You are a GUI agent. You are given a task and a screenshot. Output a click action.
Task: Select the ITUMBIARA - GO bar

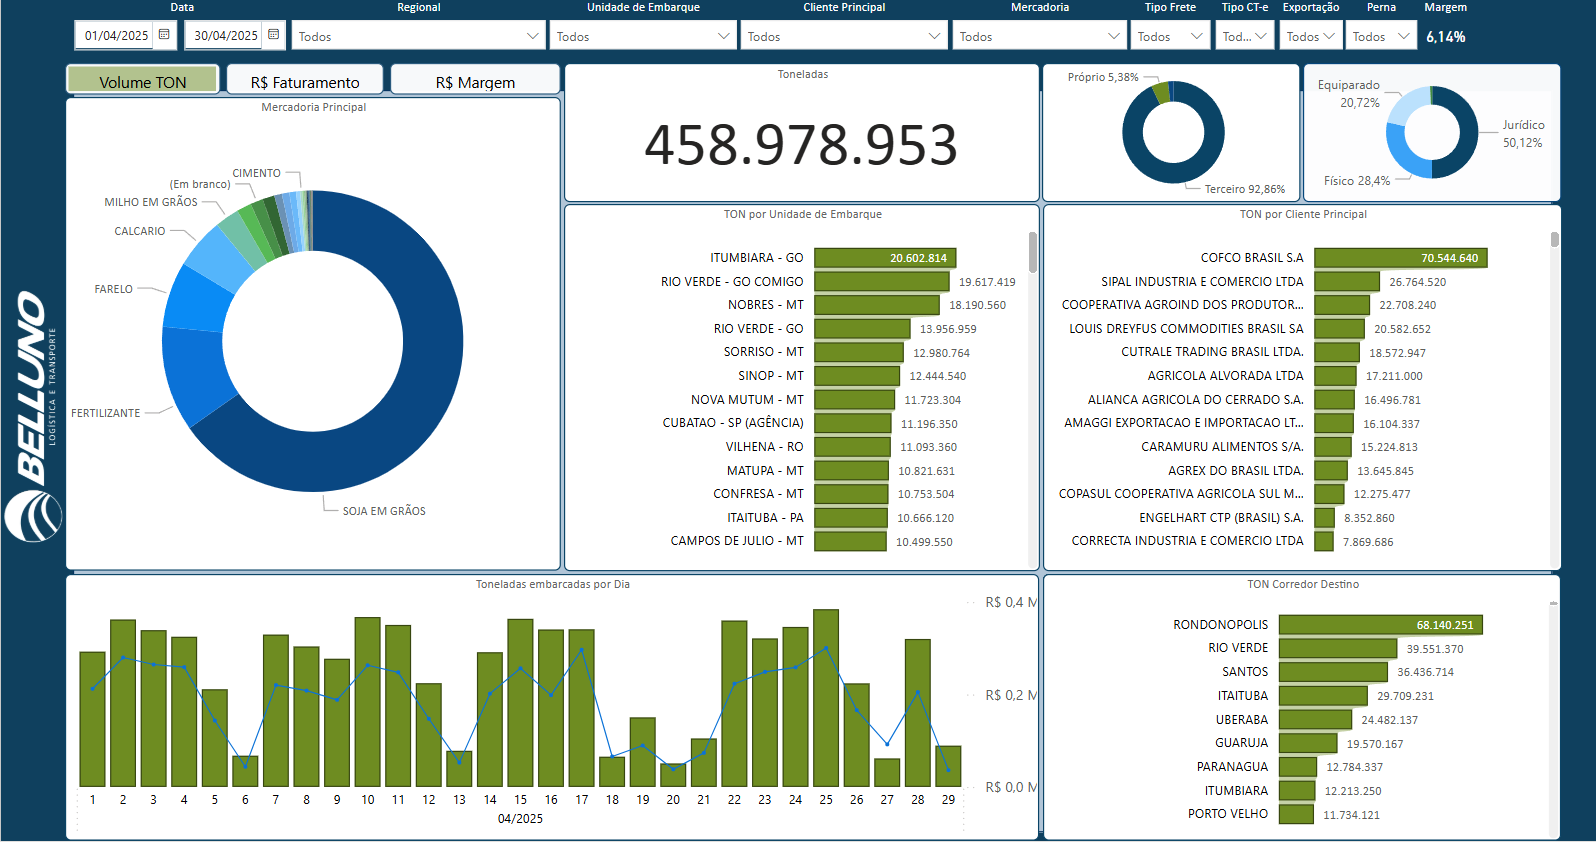(x=885, y=258)
